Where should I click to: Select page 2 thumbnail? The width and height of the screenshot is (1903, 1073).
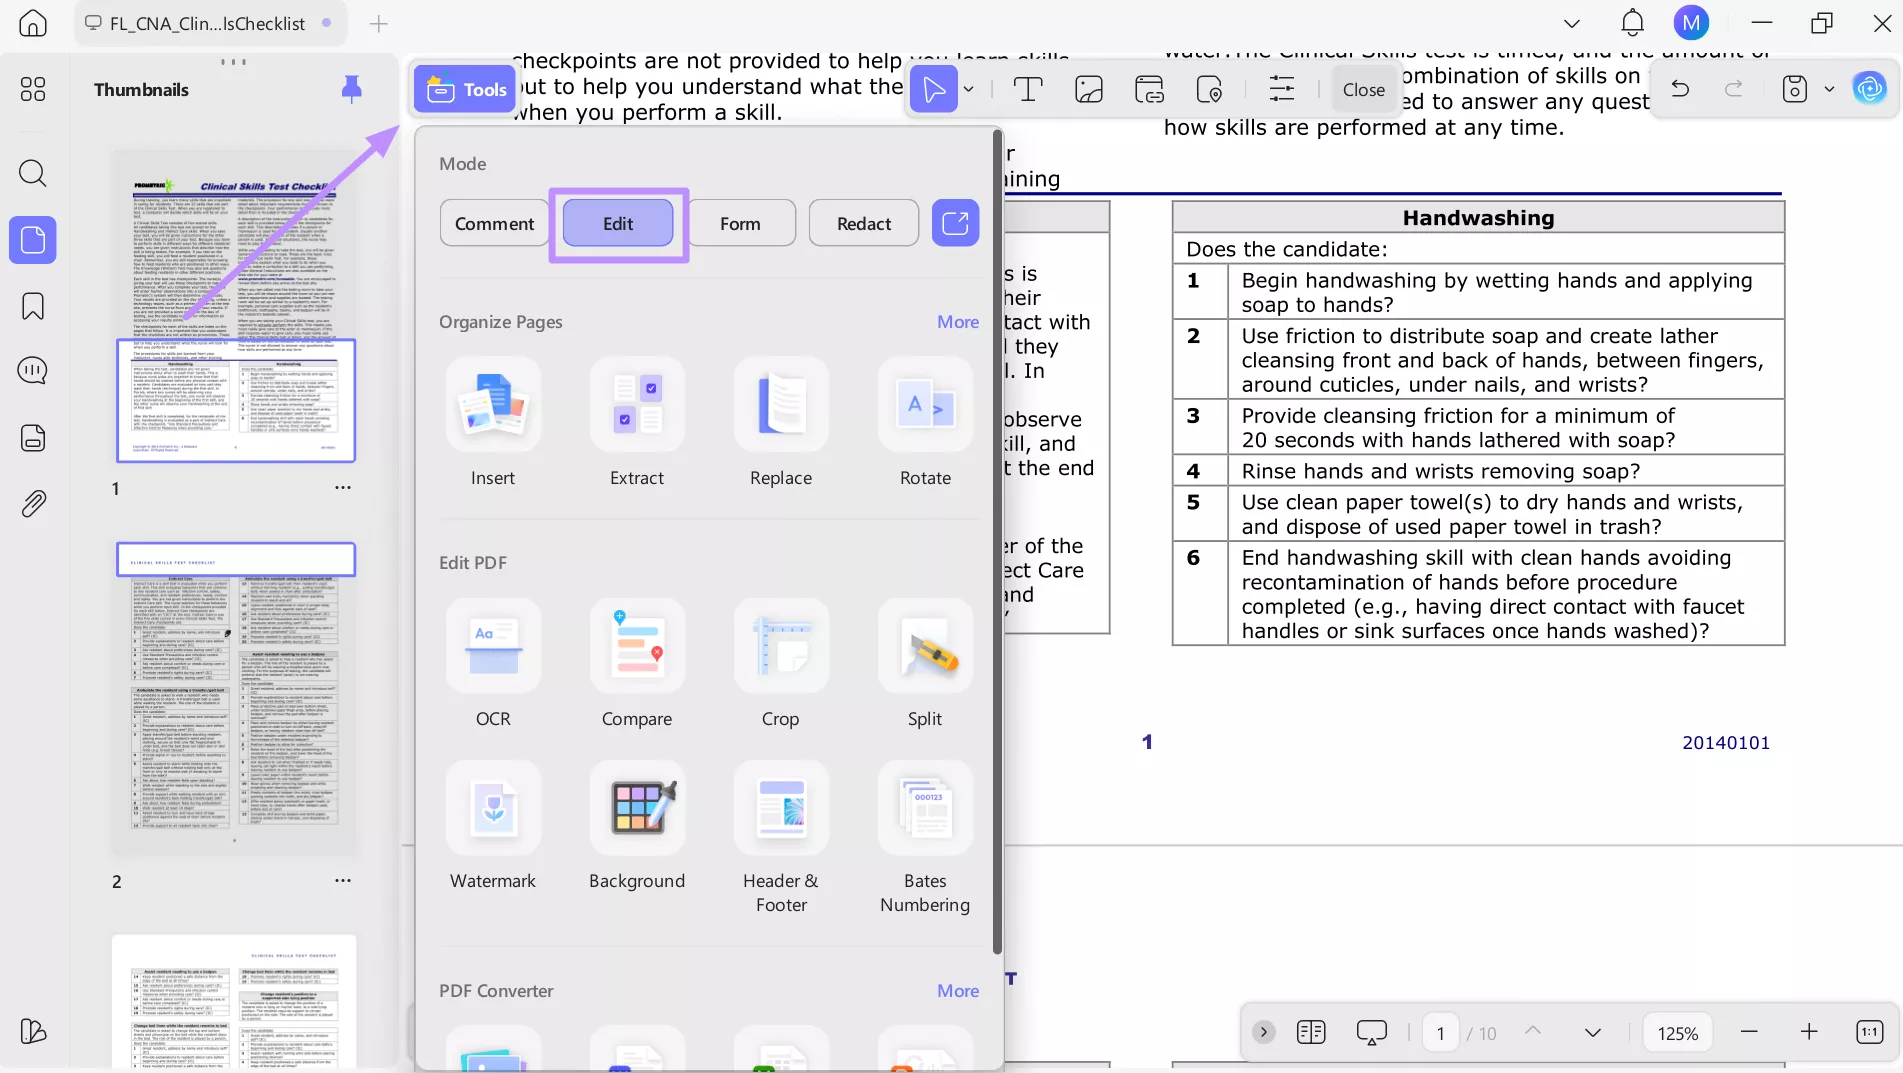tap(235, 699)
